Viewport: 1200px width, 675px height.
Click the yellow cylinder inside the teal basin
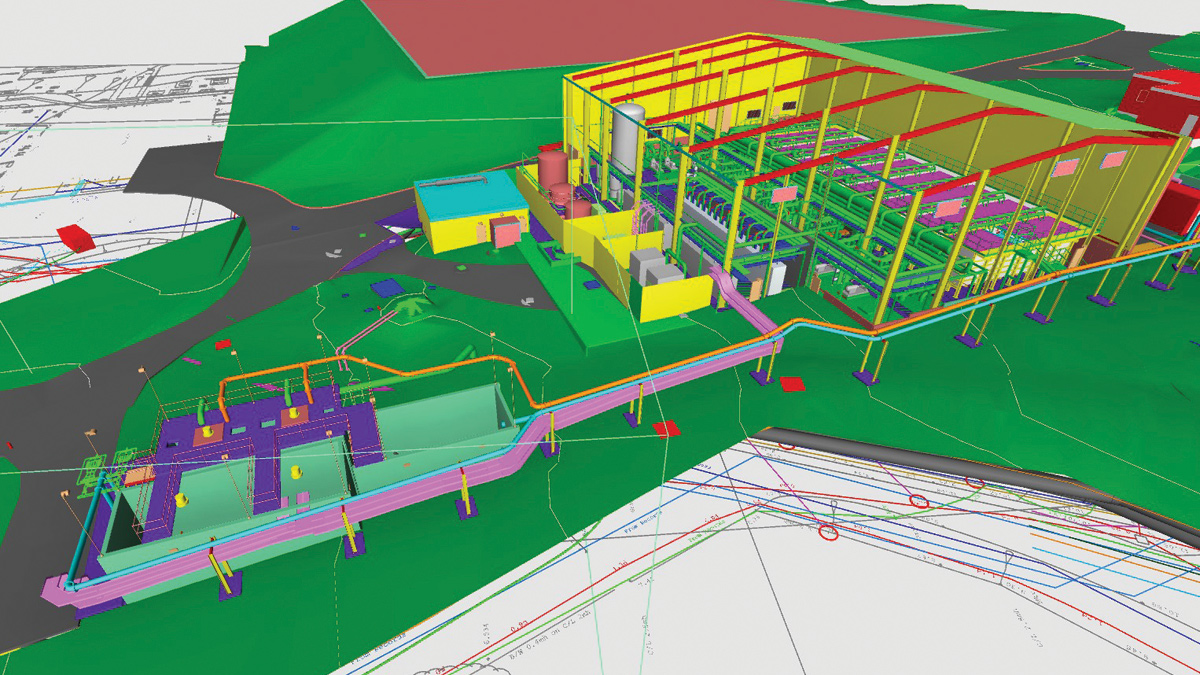(182, 498)
